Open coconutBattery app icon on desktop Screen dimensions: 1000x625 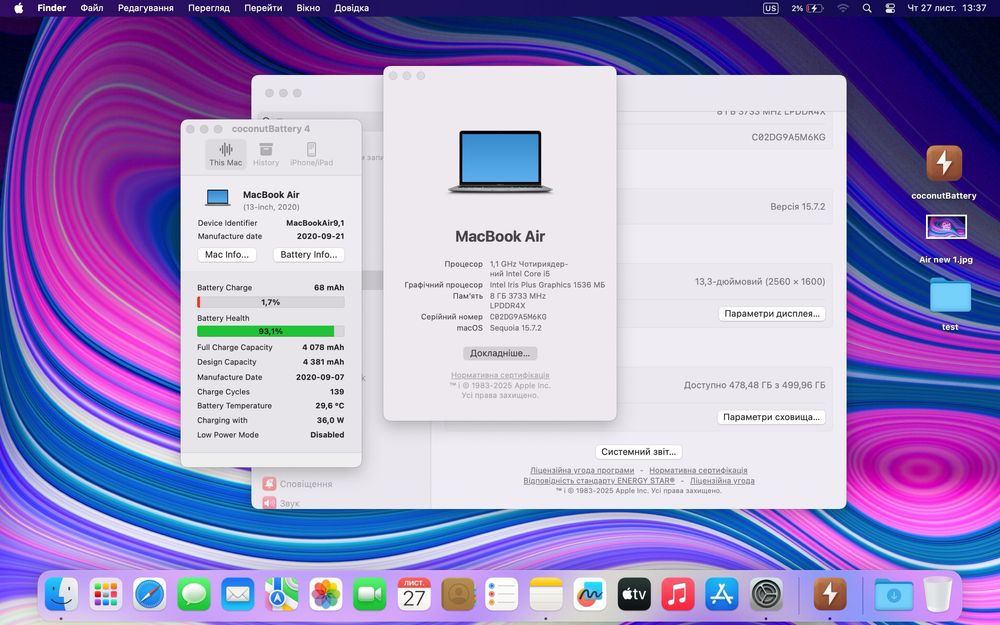pos(944,164)
